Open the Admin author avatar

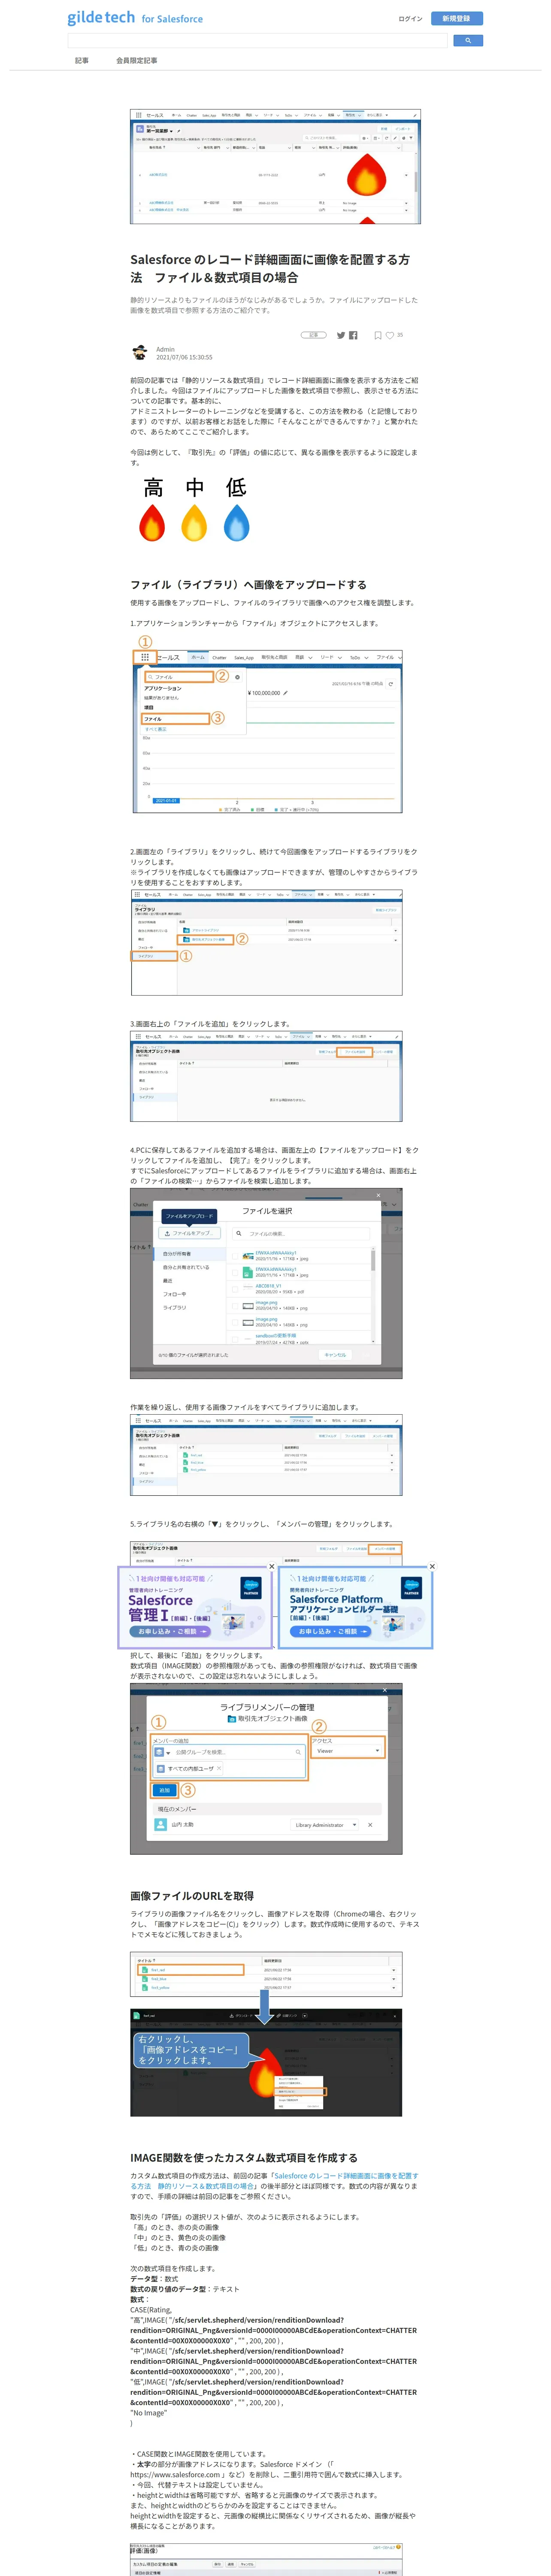pyautogui.click(x=140, y=353)
